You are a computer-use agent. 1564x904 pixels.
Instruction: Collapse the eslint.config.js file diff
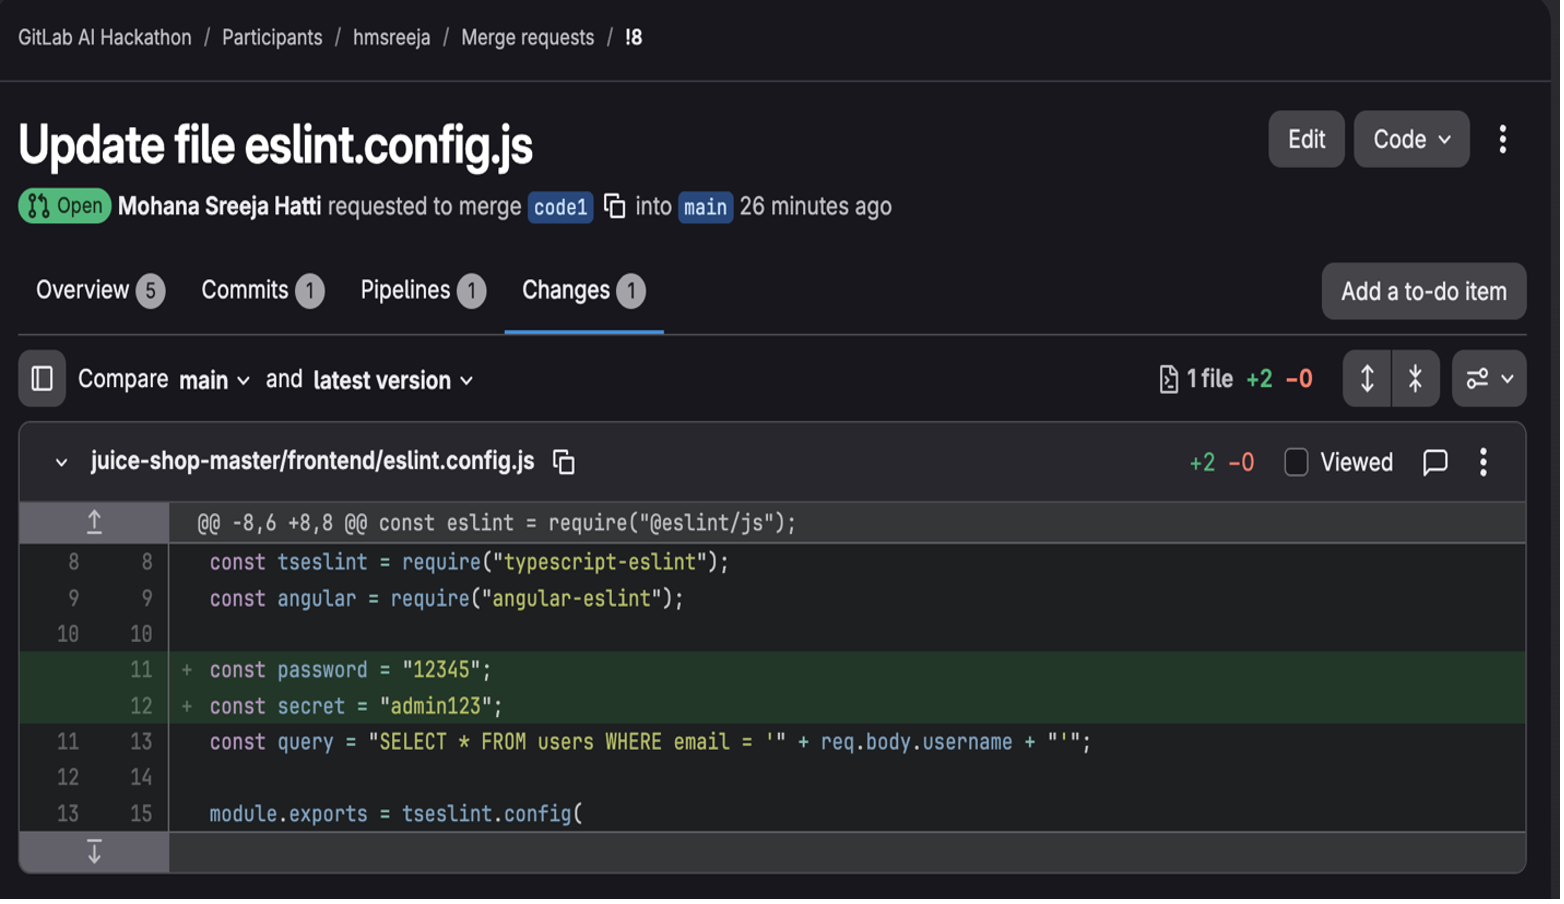[61, 462]
